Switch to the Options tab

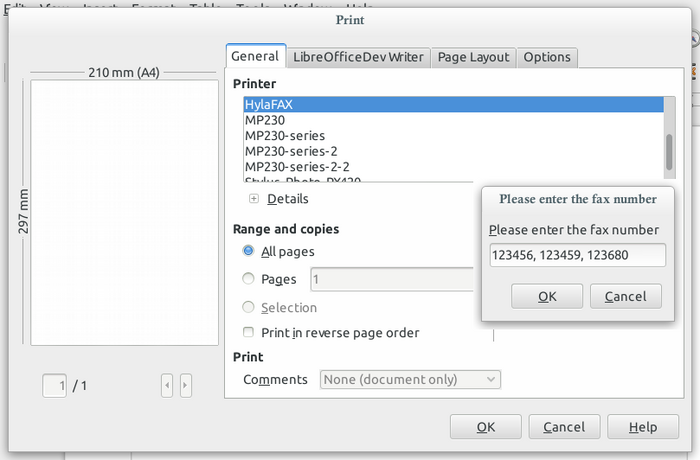[547, 57]
